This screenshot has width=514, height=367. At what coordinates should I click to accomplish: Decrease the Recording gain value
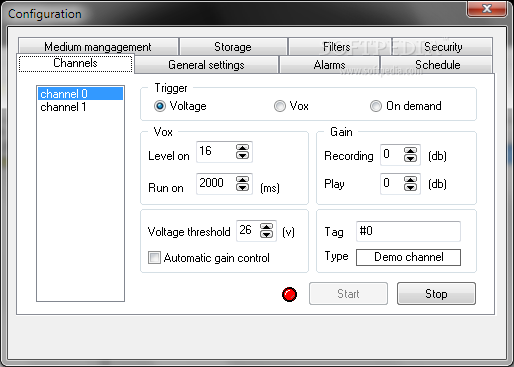410,158
